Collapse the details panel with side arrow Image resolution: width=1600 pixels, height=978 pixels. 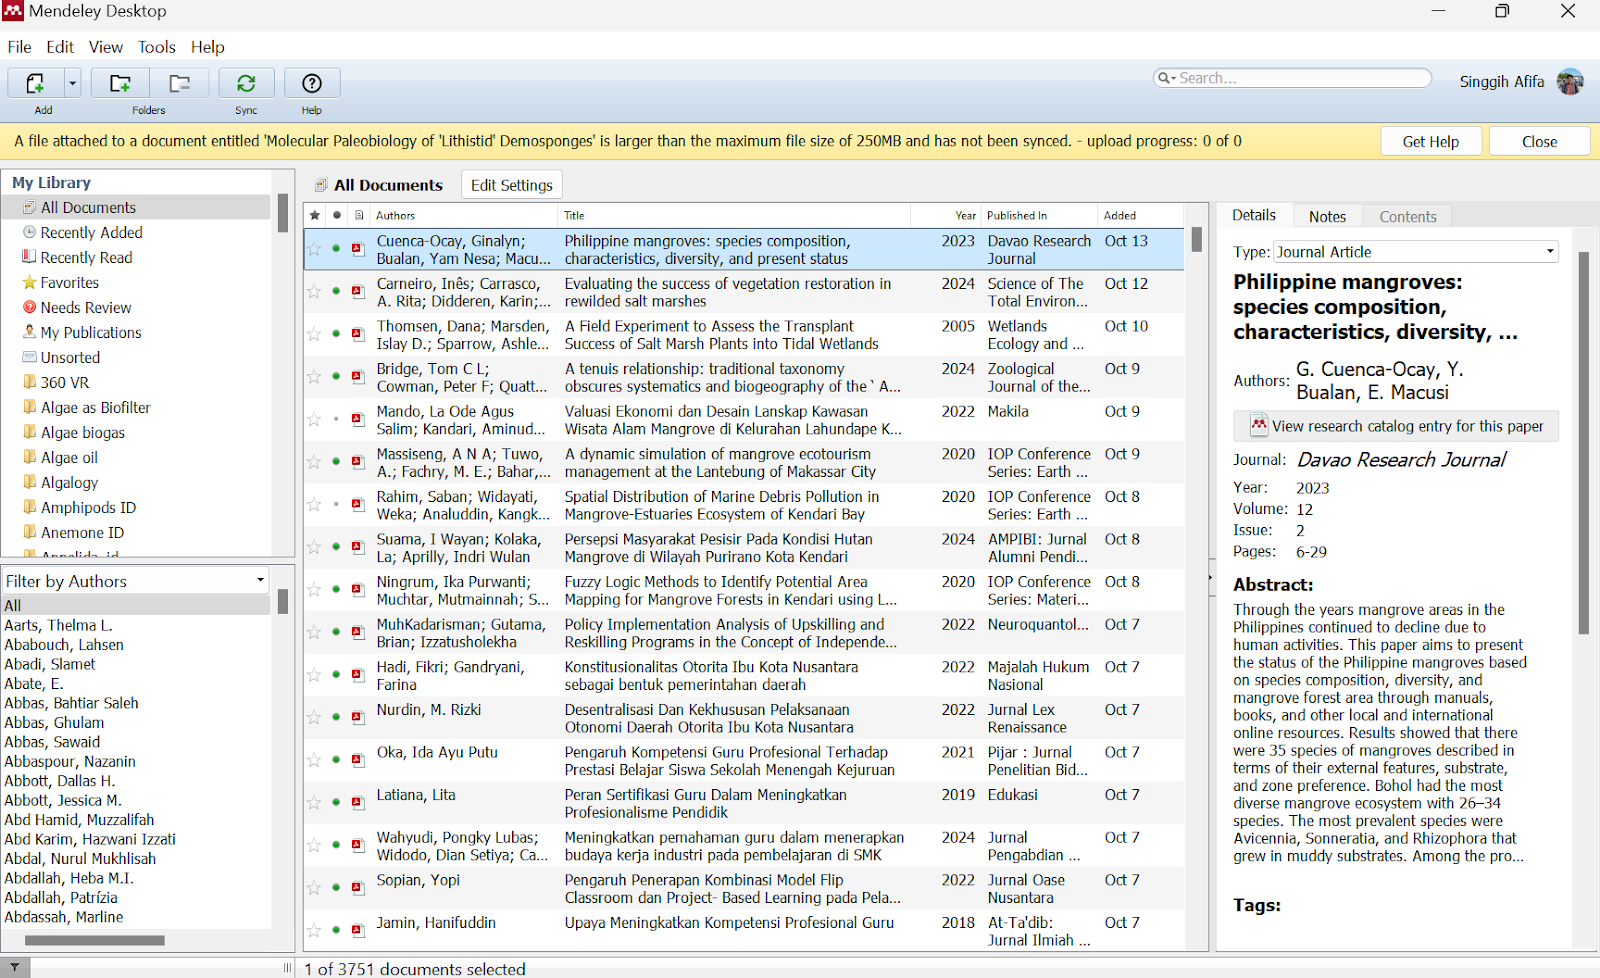(1210, 577)
